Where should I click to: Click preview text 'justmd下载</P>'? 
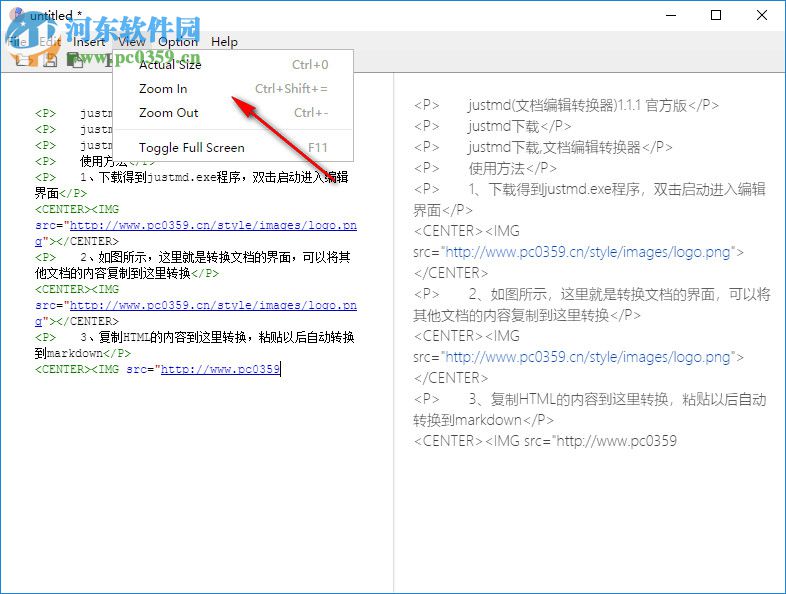[x=520, y=126]
